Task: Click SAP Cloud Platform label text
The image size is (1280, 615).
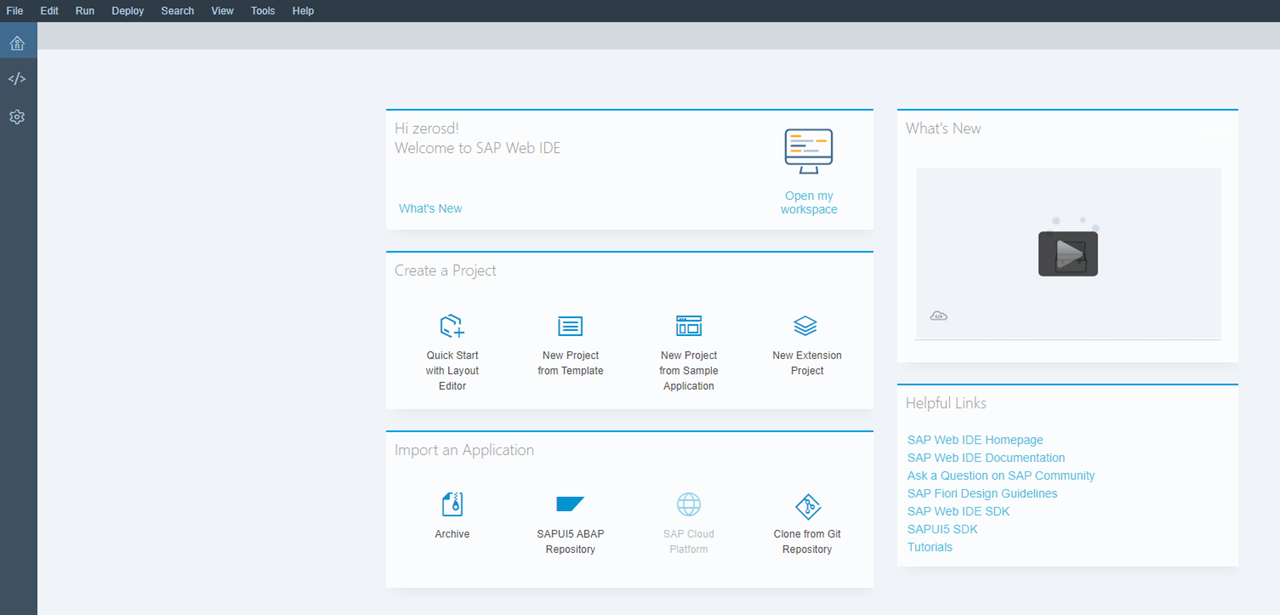Action: [x=689, y=542]
